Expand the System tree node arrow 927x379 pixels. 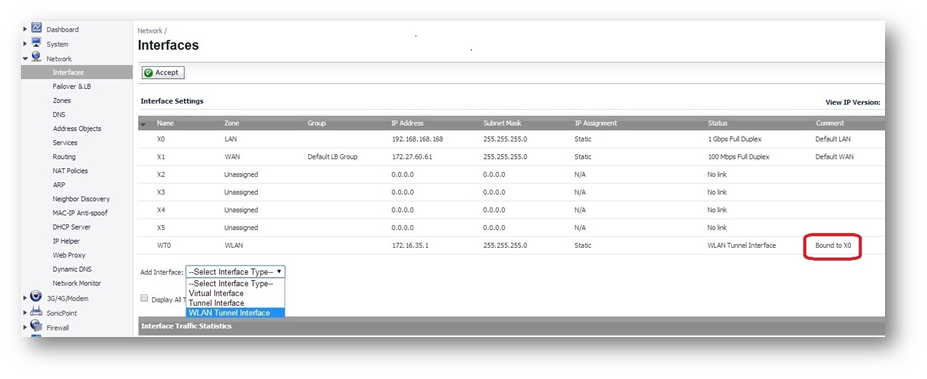(25, 44)
